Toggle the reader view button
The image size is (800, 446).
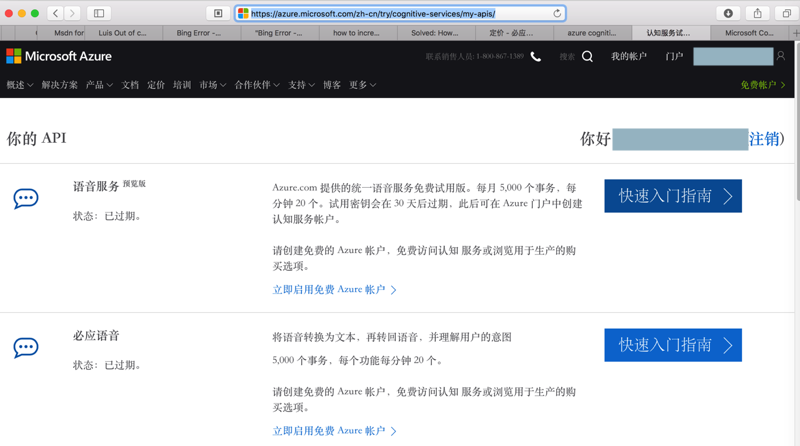point(218,13)
